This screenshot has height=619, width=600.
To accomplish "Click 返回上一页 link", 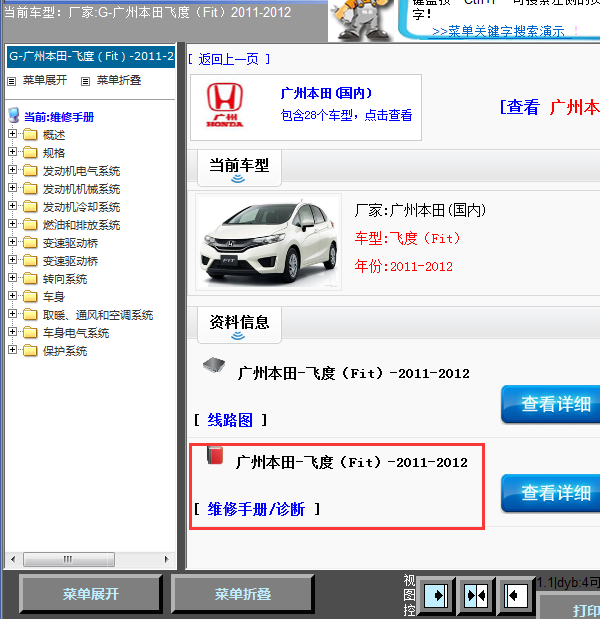I will (229, 59).
